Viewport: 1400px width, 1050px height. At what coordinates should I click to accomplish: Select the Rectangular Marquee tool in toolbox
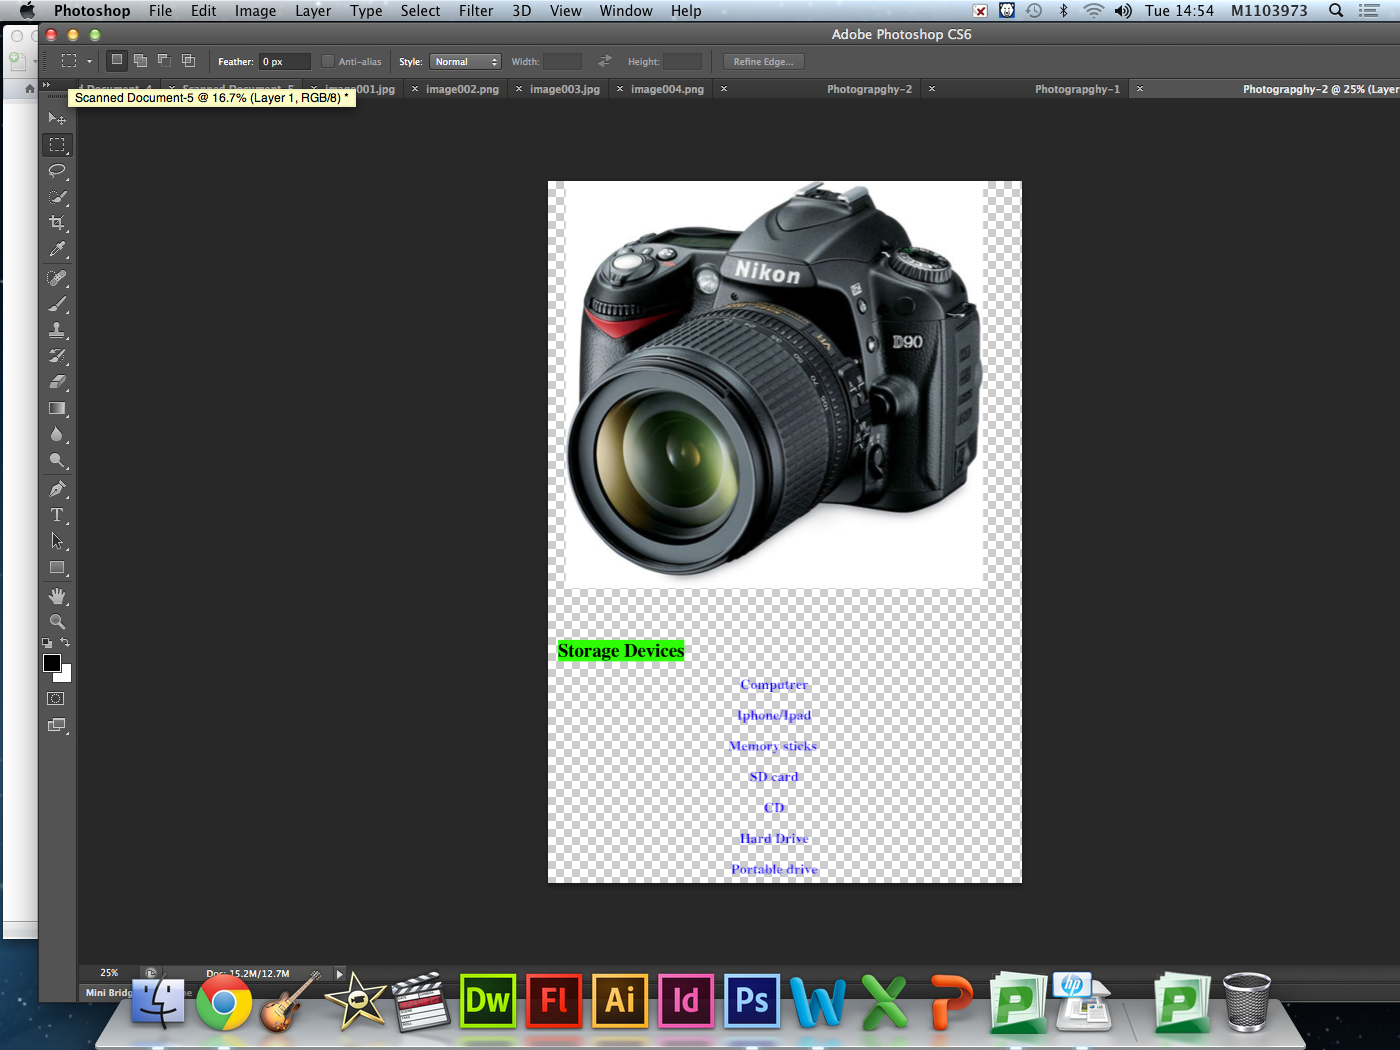[57, 145]
